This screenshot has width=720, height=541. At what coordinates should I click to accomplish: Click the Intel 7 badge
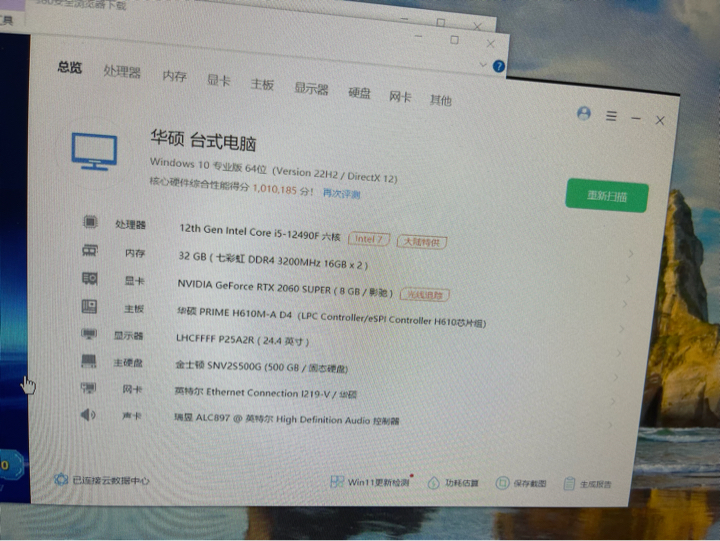point(369,239)
